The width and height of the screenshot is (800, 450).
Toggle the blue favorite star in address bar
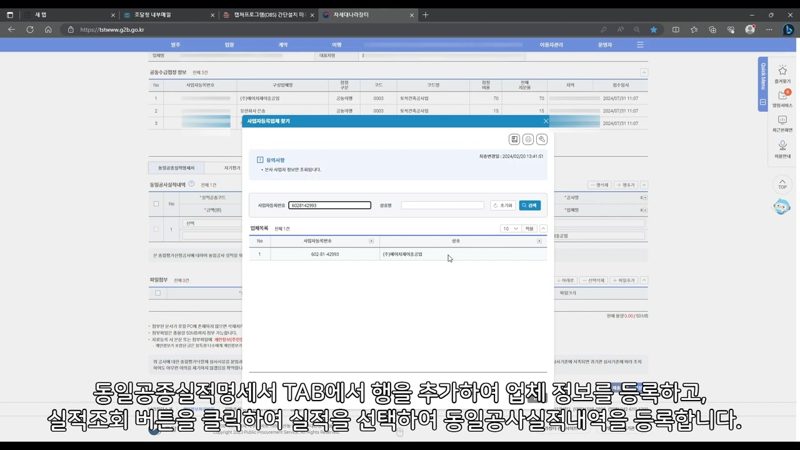(x=654, y=30)
